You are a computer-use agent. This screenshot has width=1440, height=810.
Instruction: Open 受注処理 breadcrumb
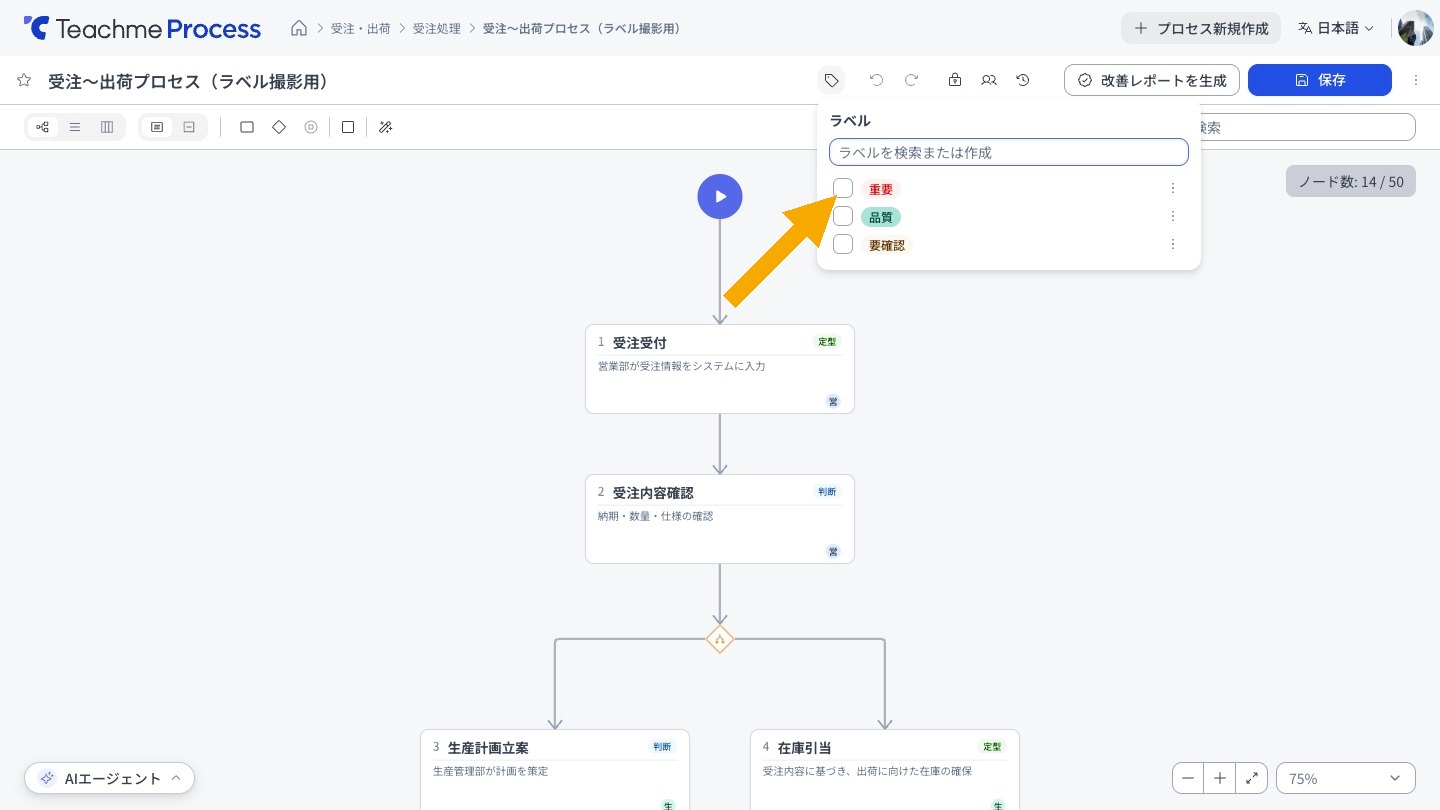click(x=437, y=28)
